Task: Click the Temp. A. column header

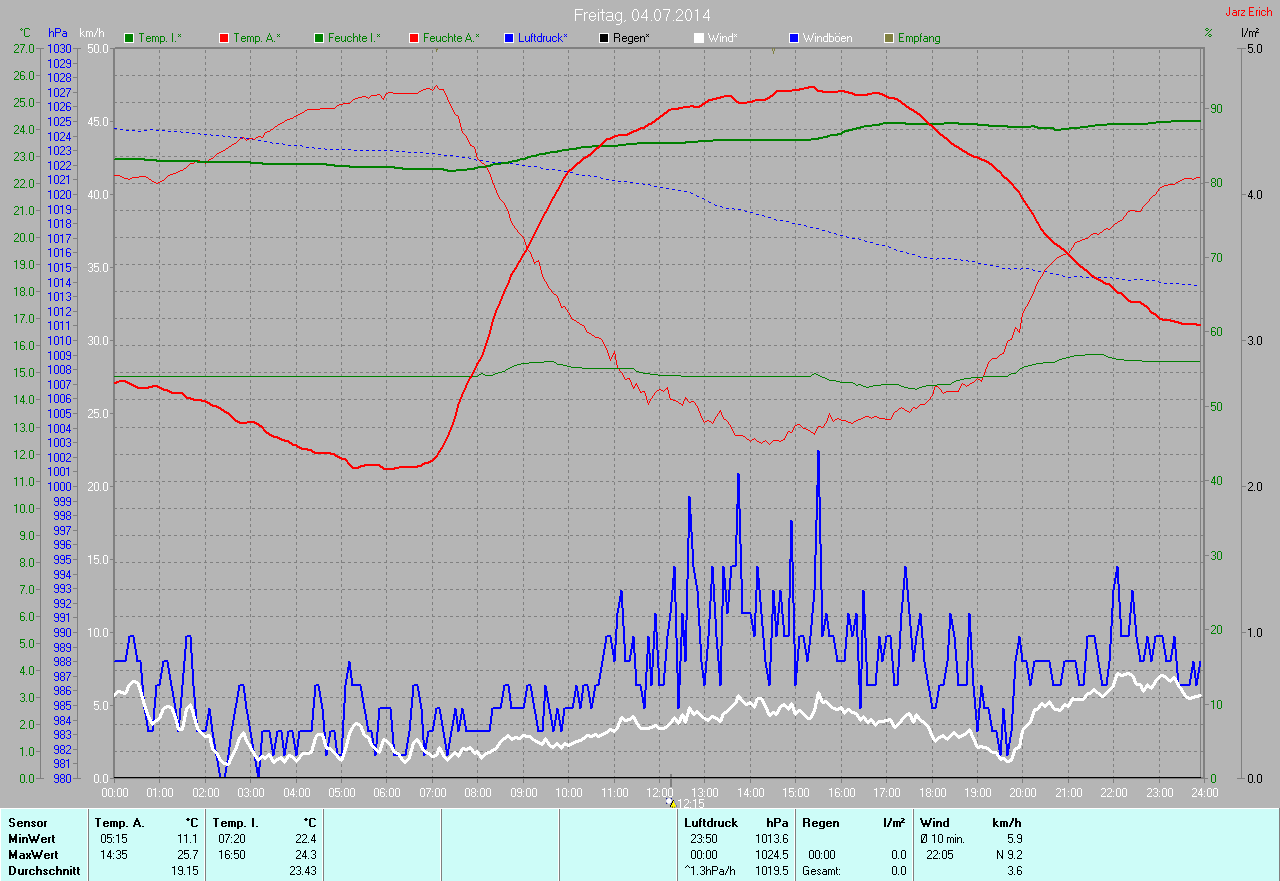Action: 119,822
